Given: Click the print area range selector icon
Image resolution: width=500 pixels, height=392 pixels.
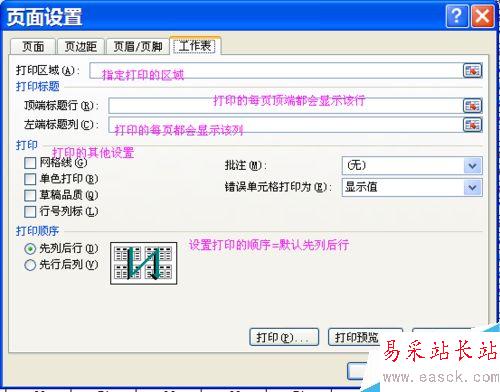Looking at the screenshot, I should pyautogui.click(x=472, y=71).
